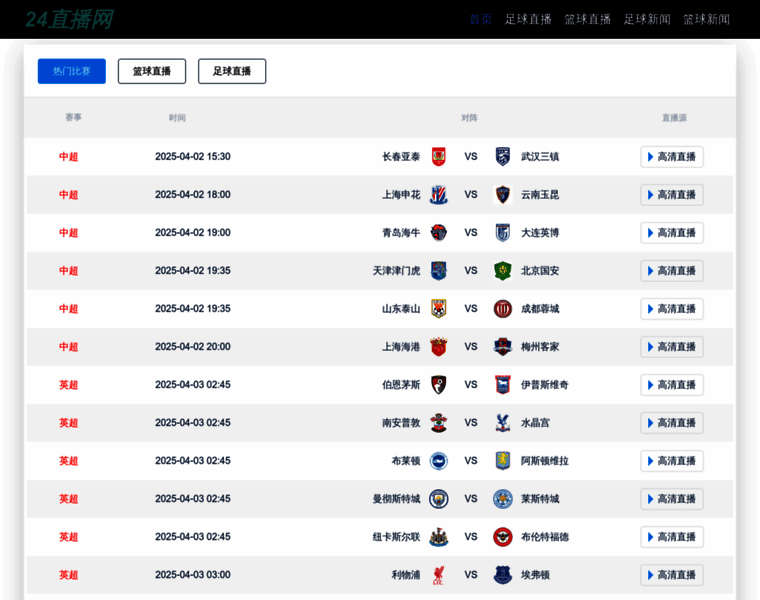
Task: Click the time 2025-04-03 03:00
Action: 193,575
